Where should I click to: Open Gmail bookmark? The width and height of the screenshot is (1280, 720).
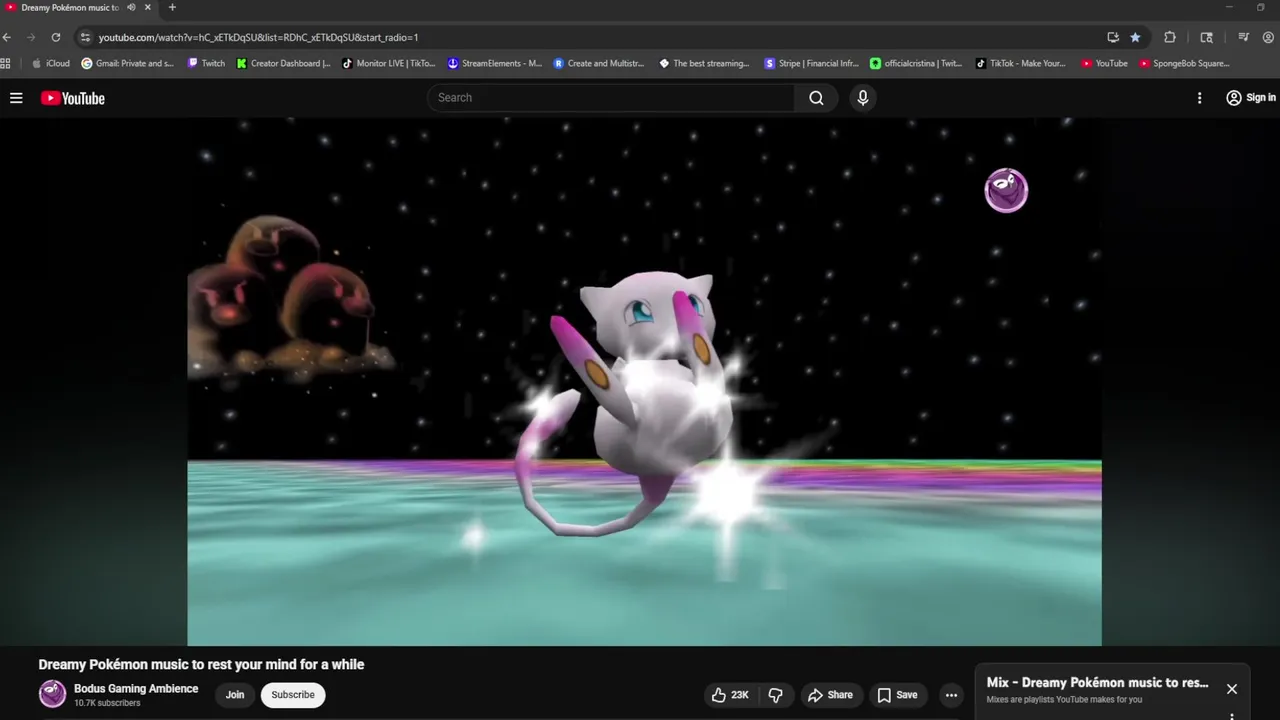[127, 63]
